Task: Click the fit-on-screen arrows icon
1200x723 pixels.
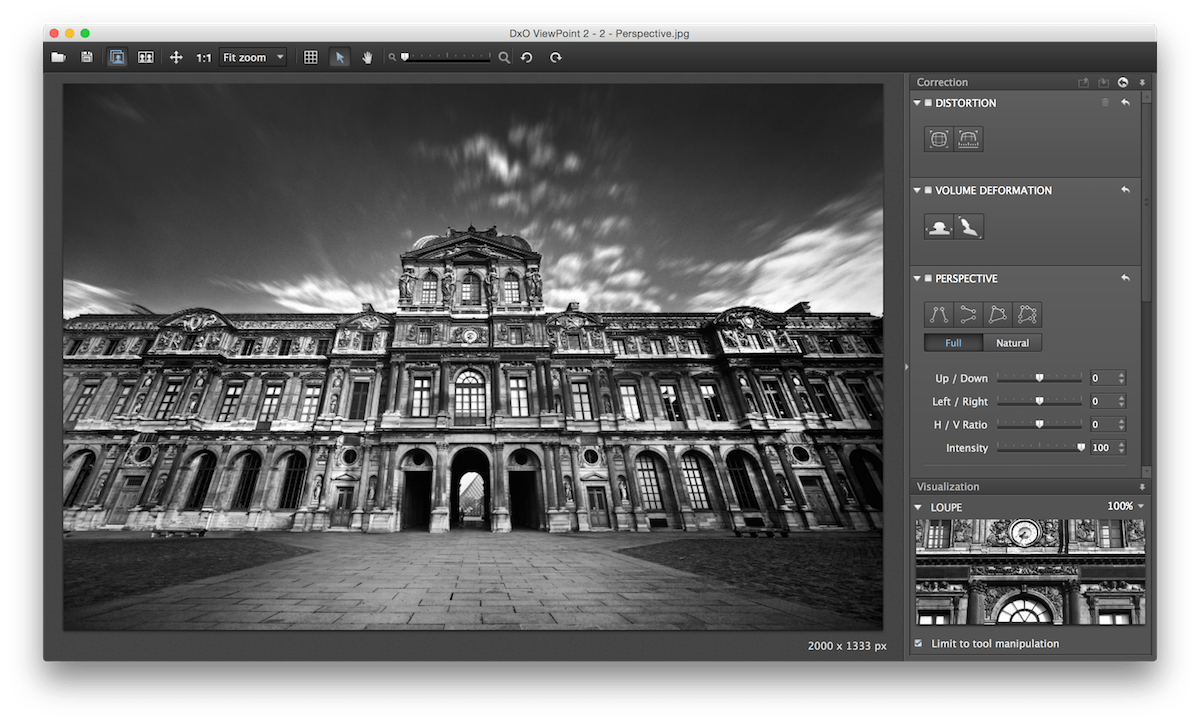Action: [176, 58]
